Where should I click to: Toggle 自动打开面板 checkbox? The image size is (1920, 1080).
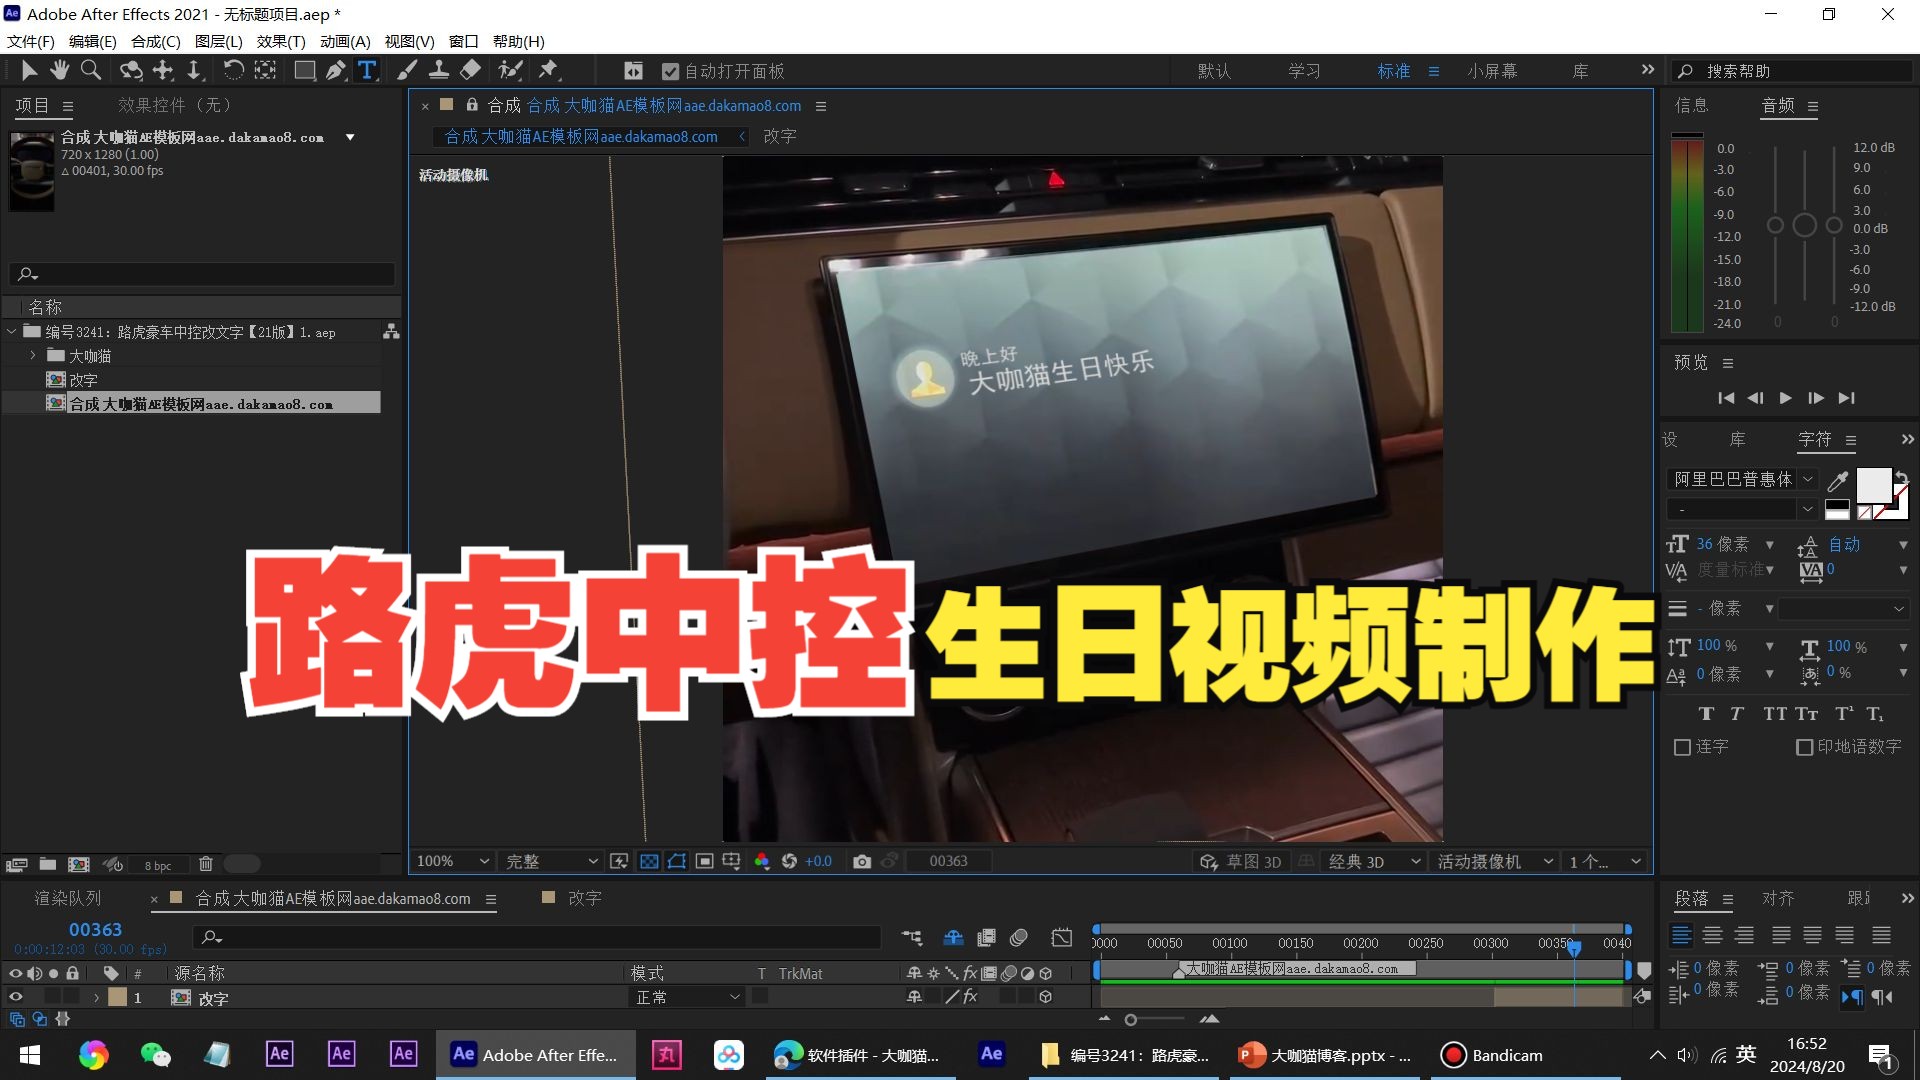click(671, 71)
